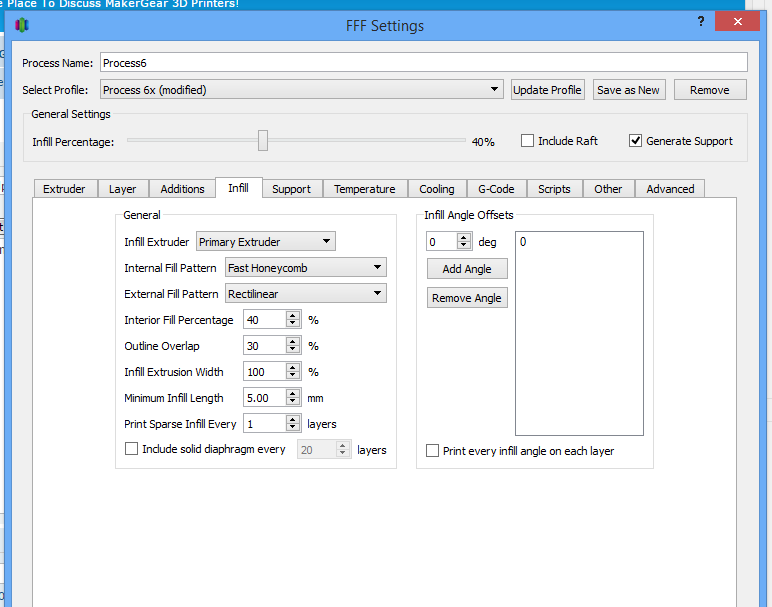Increase infill angle degree with up arrow
772x607 pixels.
pos(464,238)
